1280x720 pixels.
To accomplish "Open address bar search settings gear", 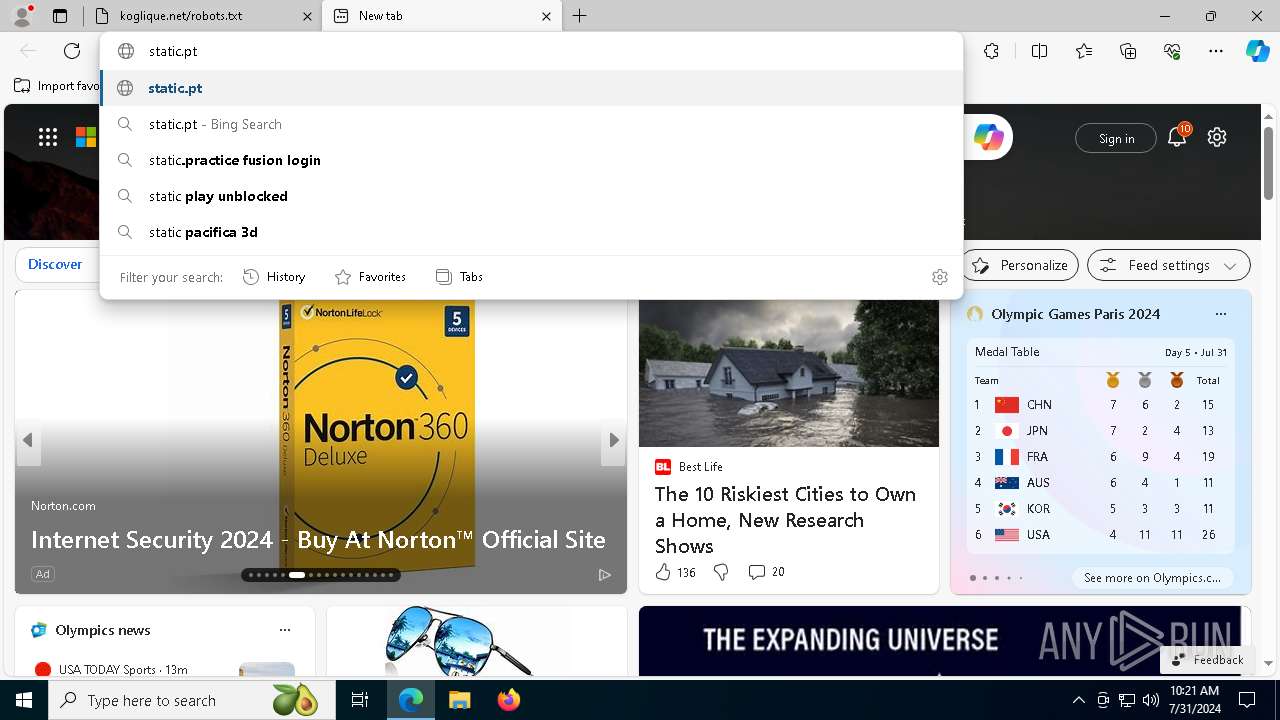I will [939, 277].
